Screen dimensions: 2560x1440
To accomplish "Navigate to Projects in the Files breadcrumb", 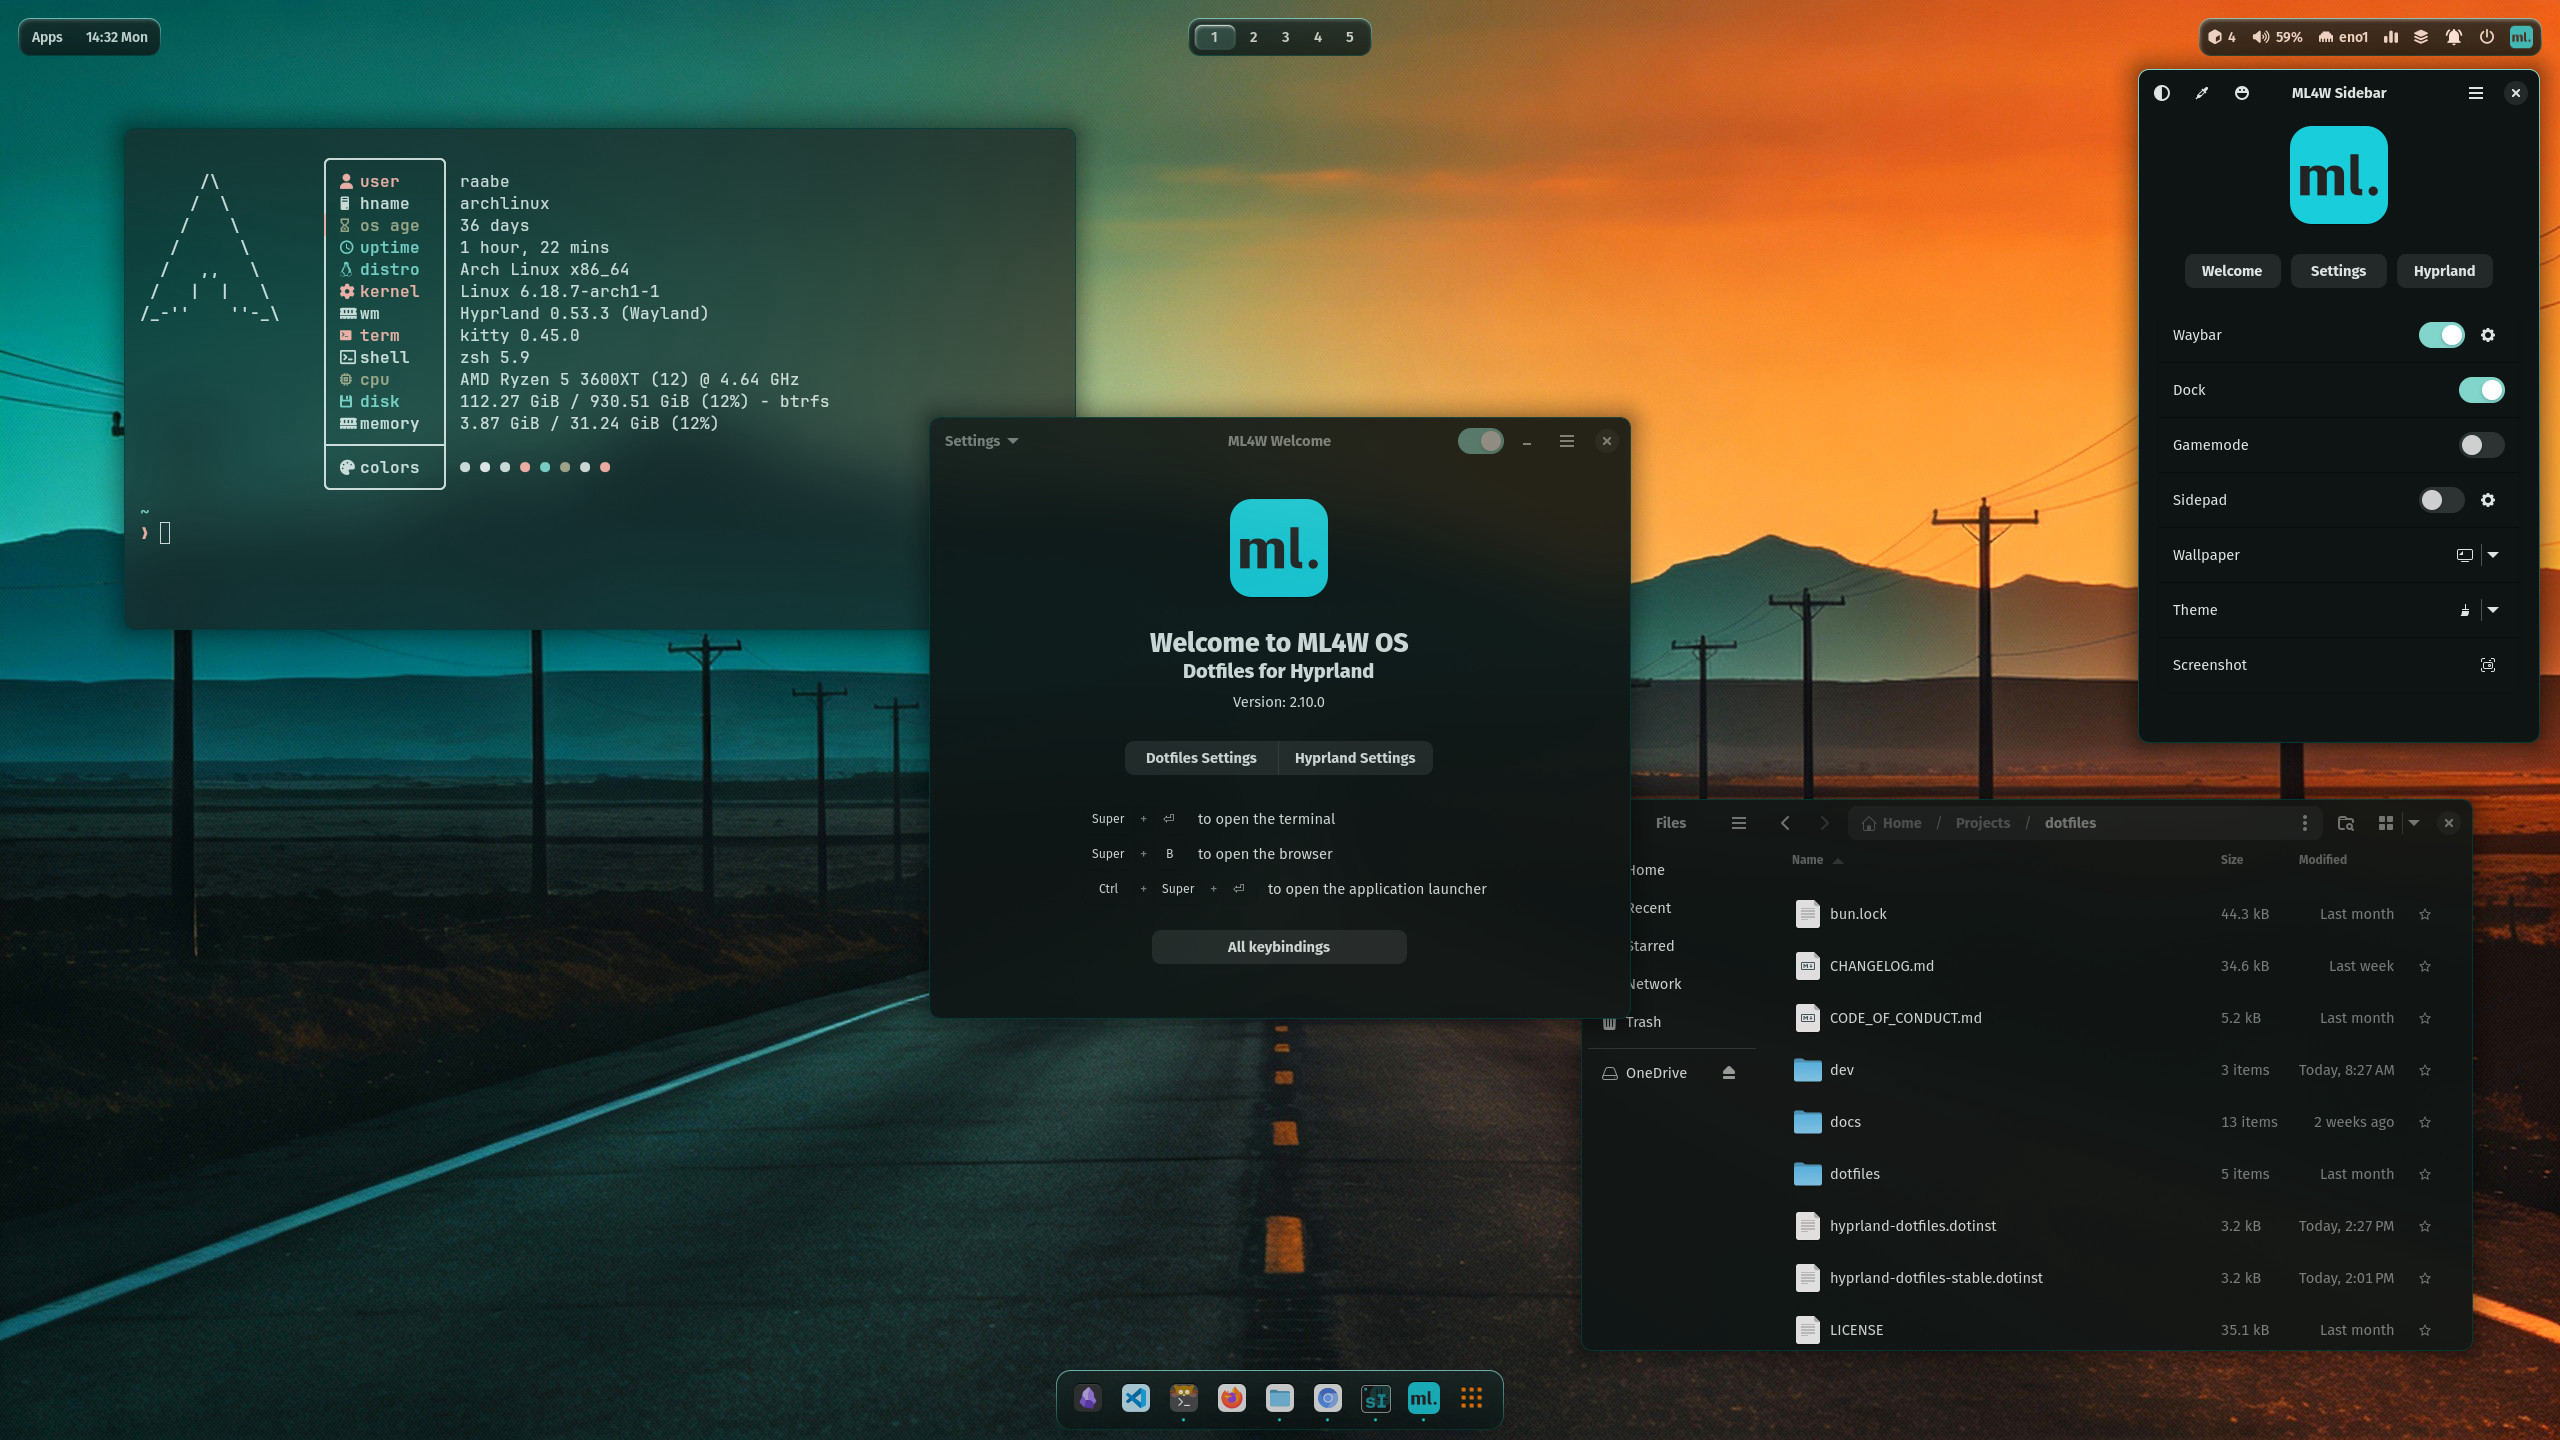I will 1982,822.
